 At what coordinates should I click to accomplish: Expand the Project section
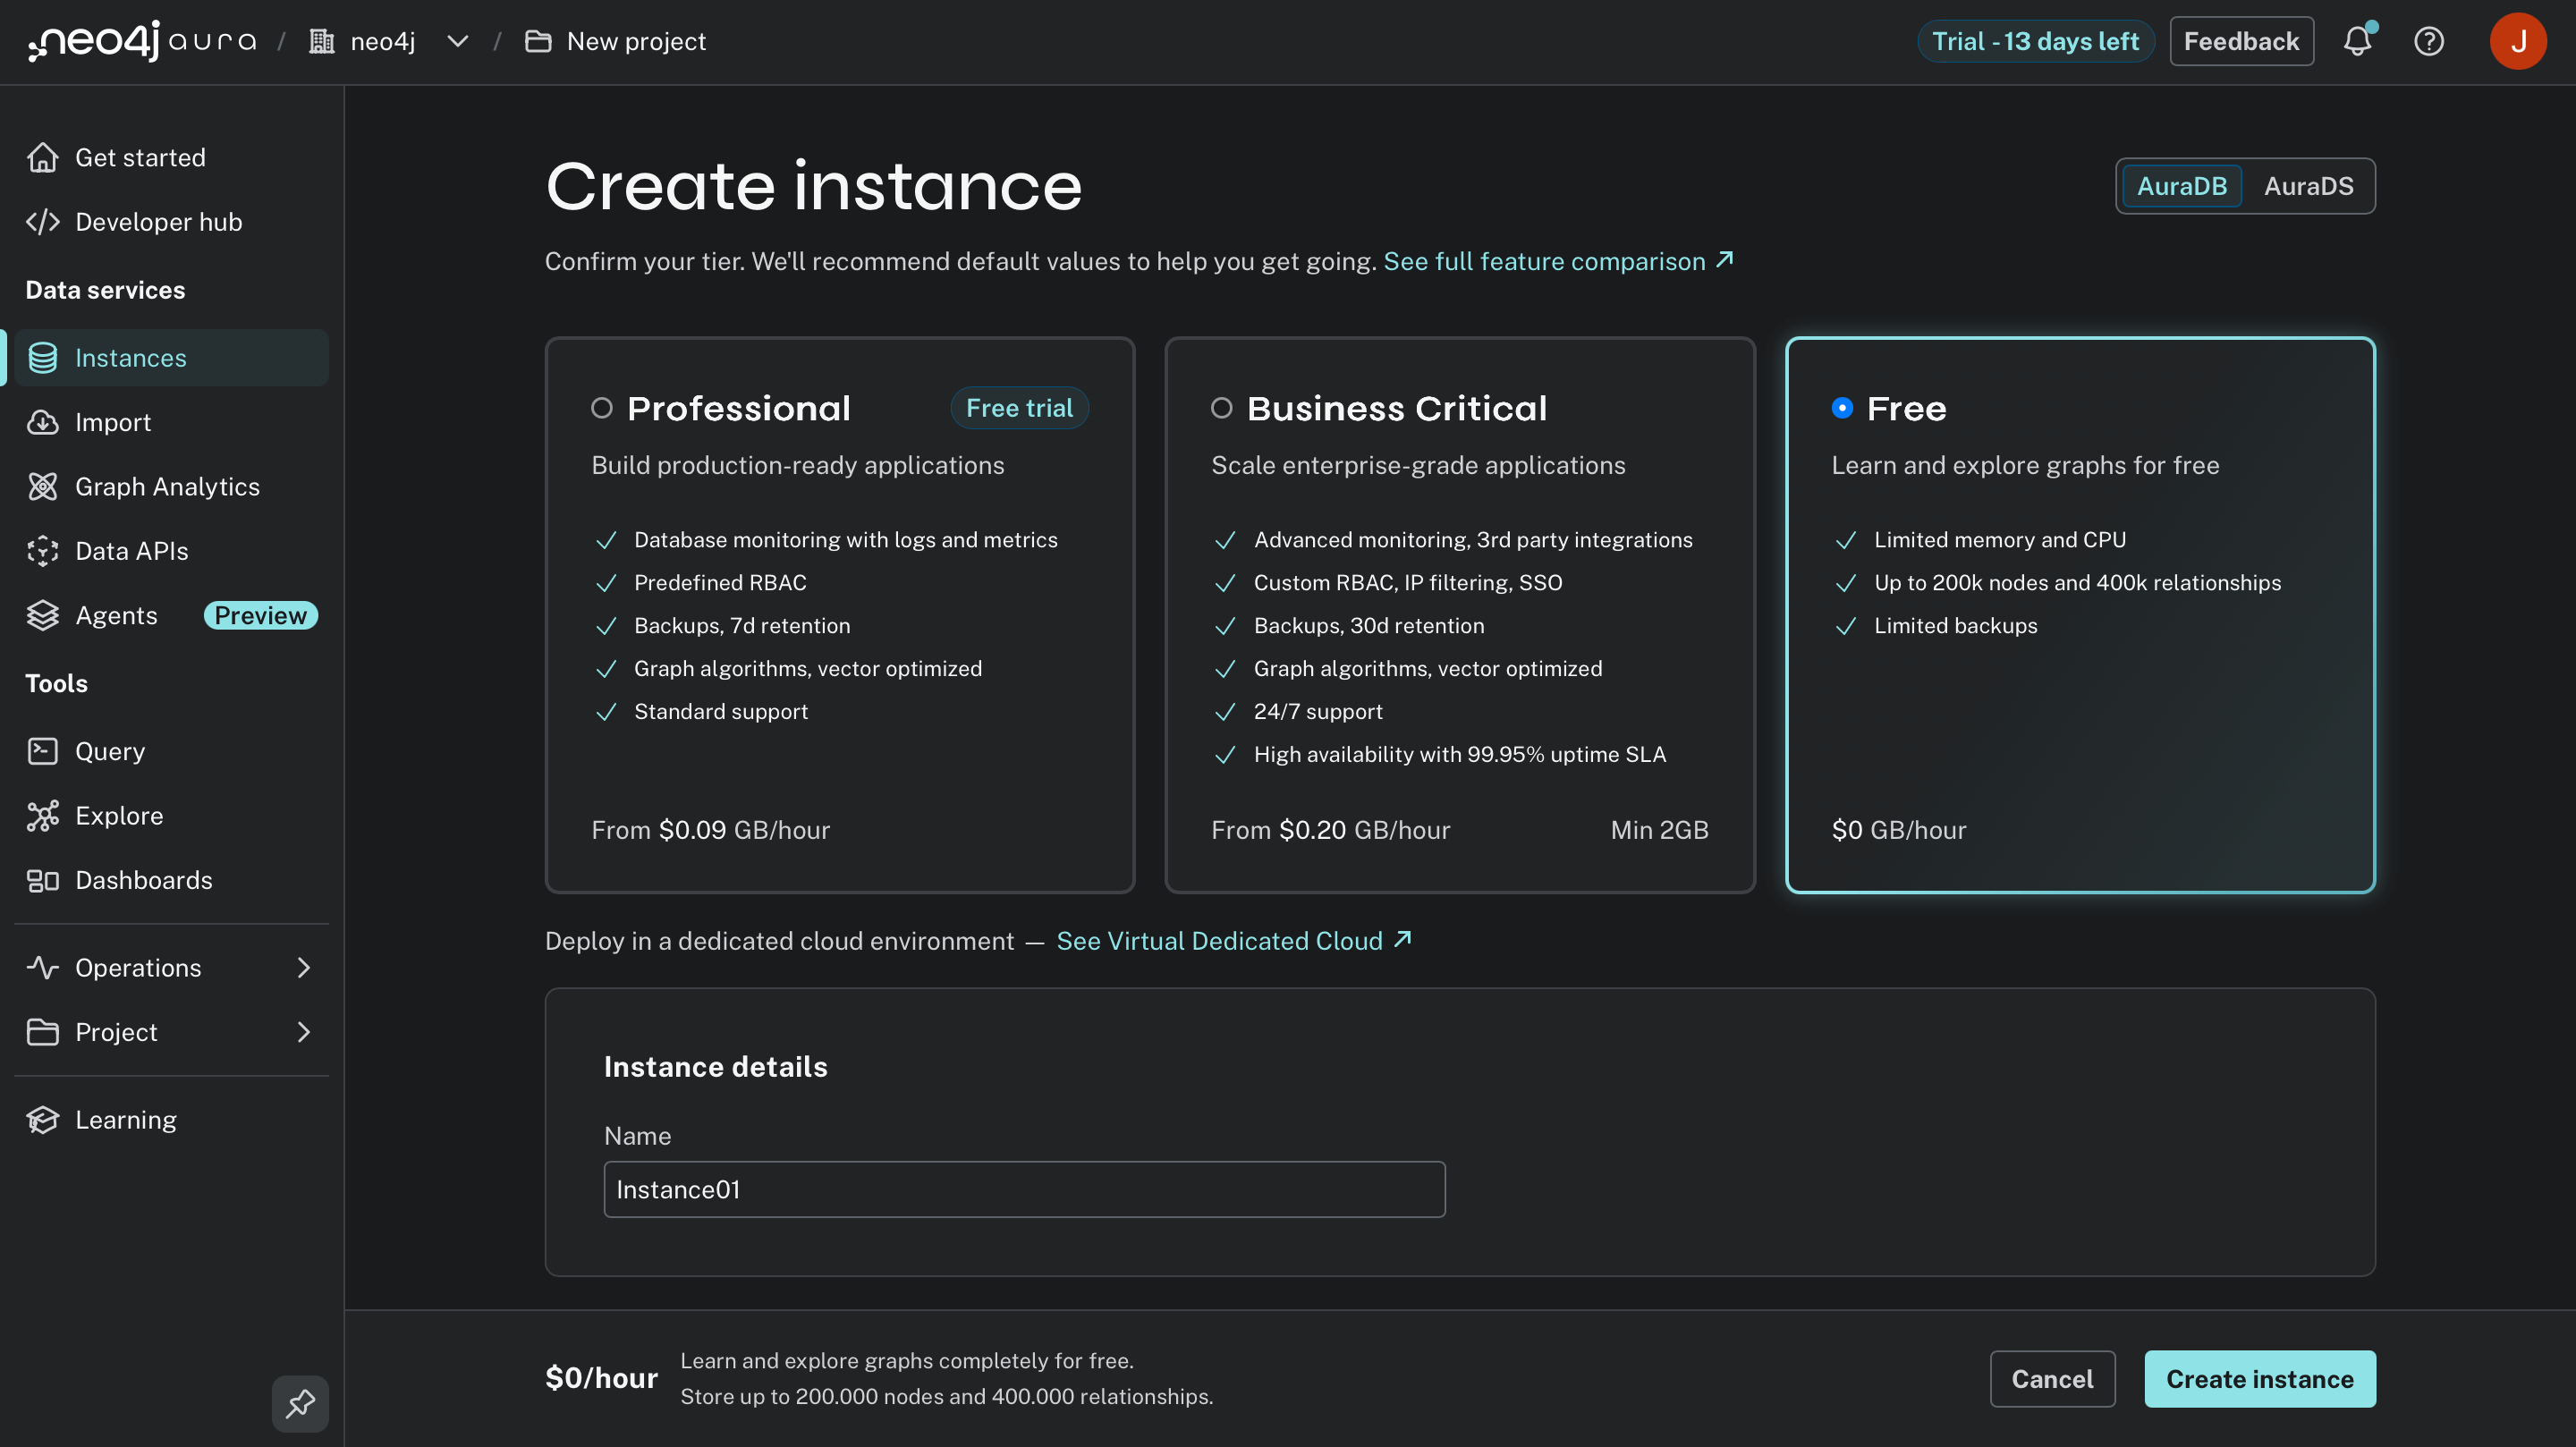pyautogui.click(x=303, y=1032)
